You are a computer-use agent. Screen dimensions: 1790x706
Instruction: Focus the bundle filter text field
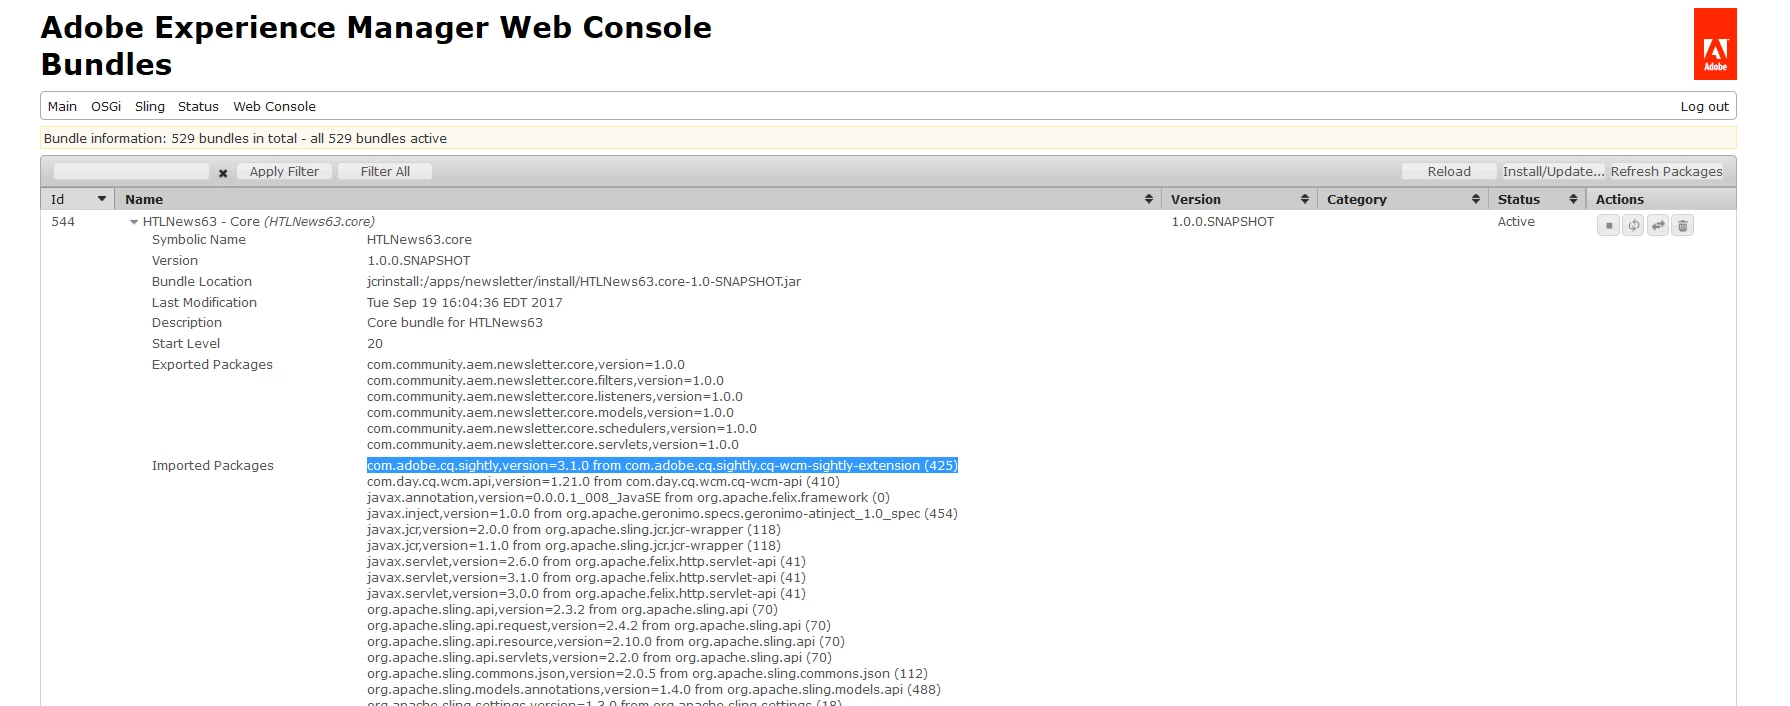(131, 171)
